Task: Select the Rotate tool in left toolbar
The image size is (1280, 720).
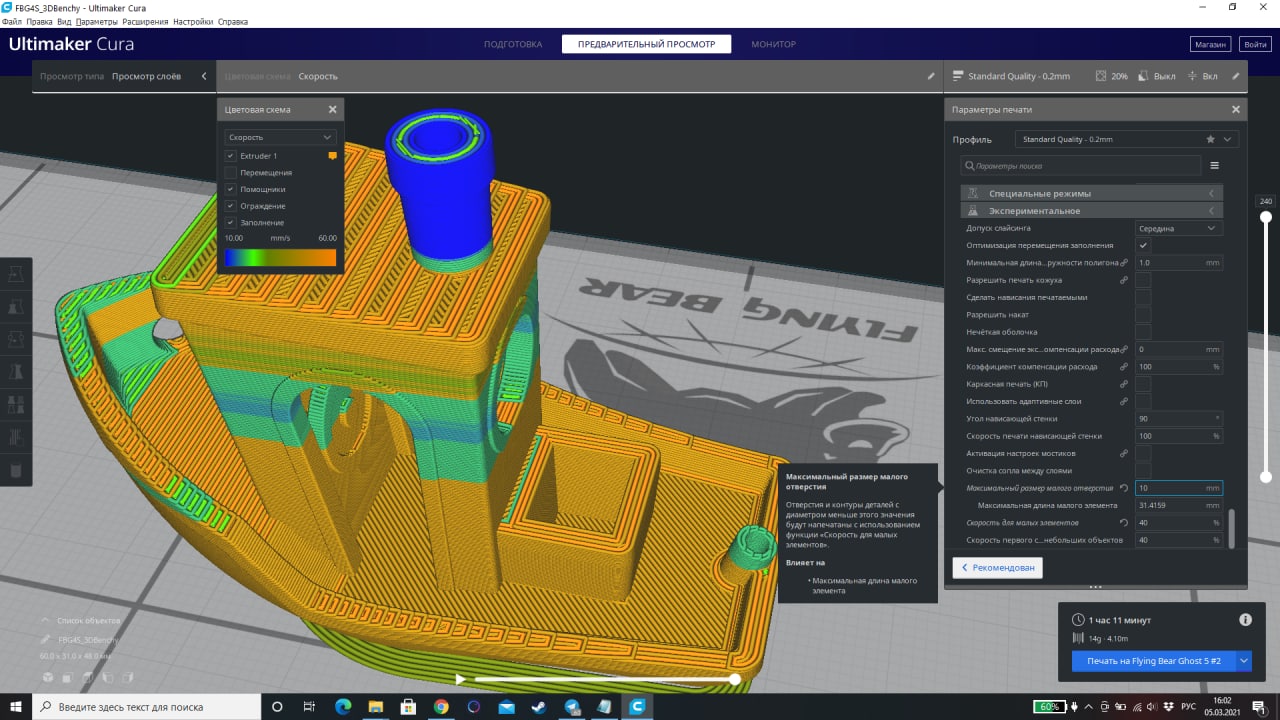Action: [15, 340]
